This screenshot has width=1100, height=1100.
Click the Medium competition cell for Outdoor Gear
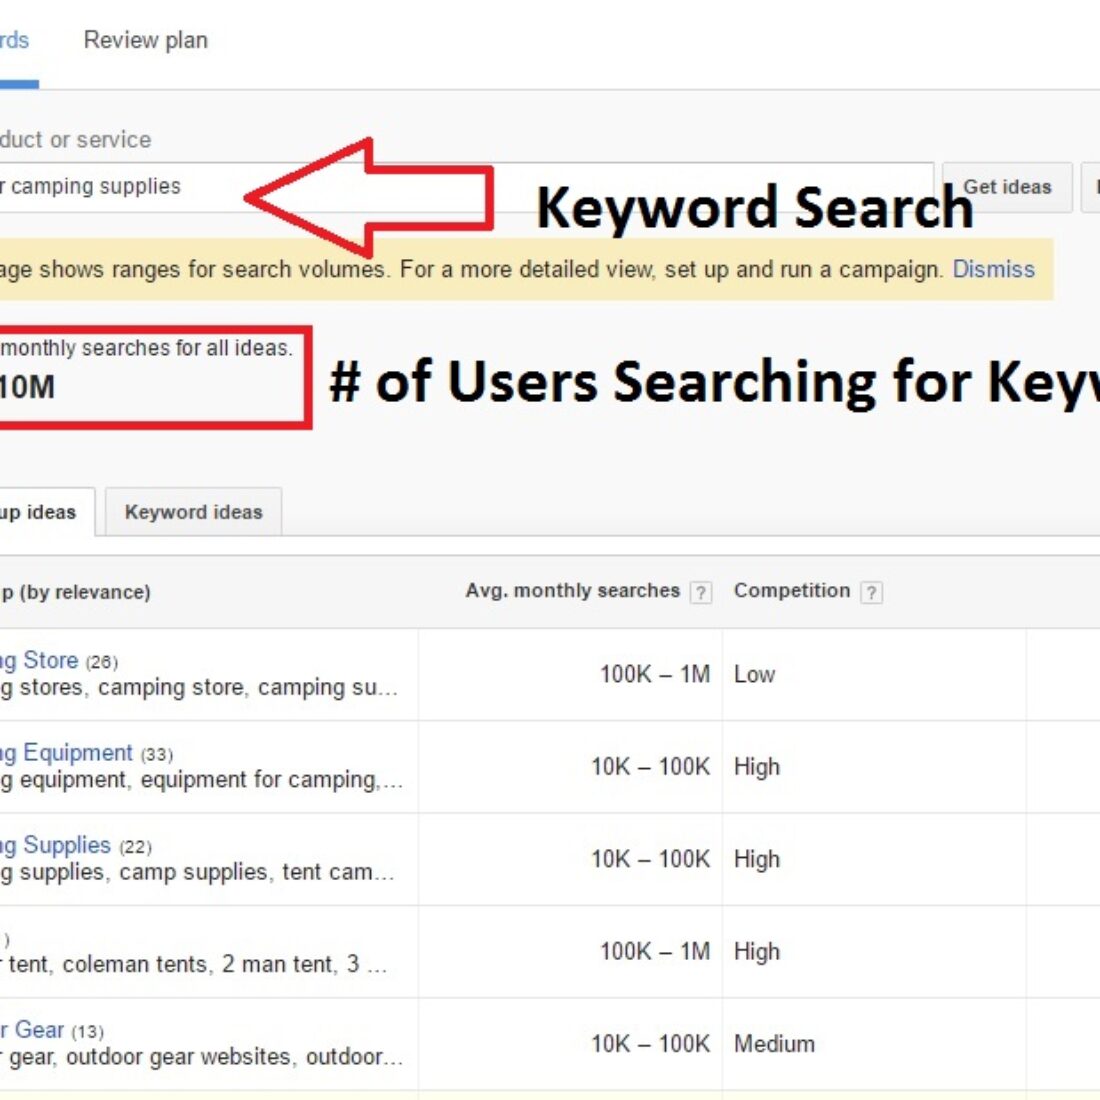tap(774, 1044)
